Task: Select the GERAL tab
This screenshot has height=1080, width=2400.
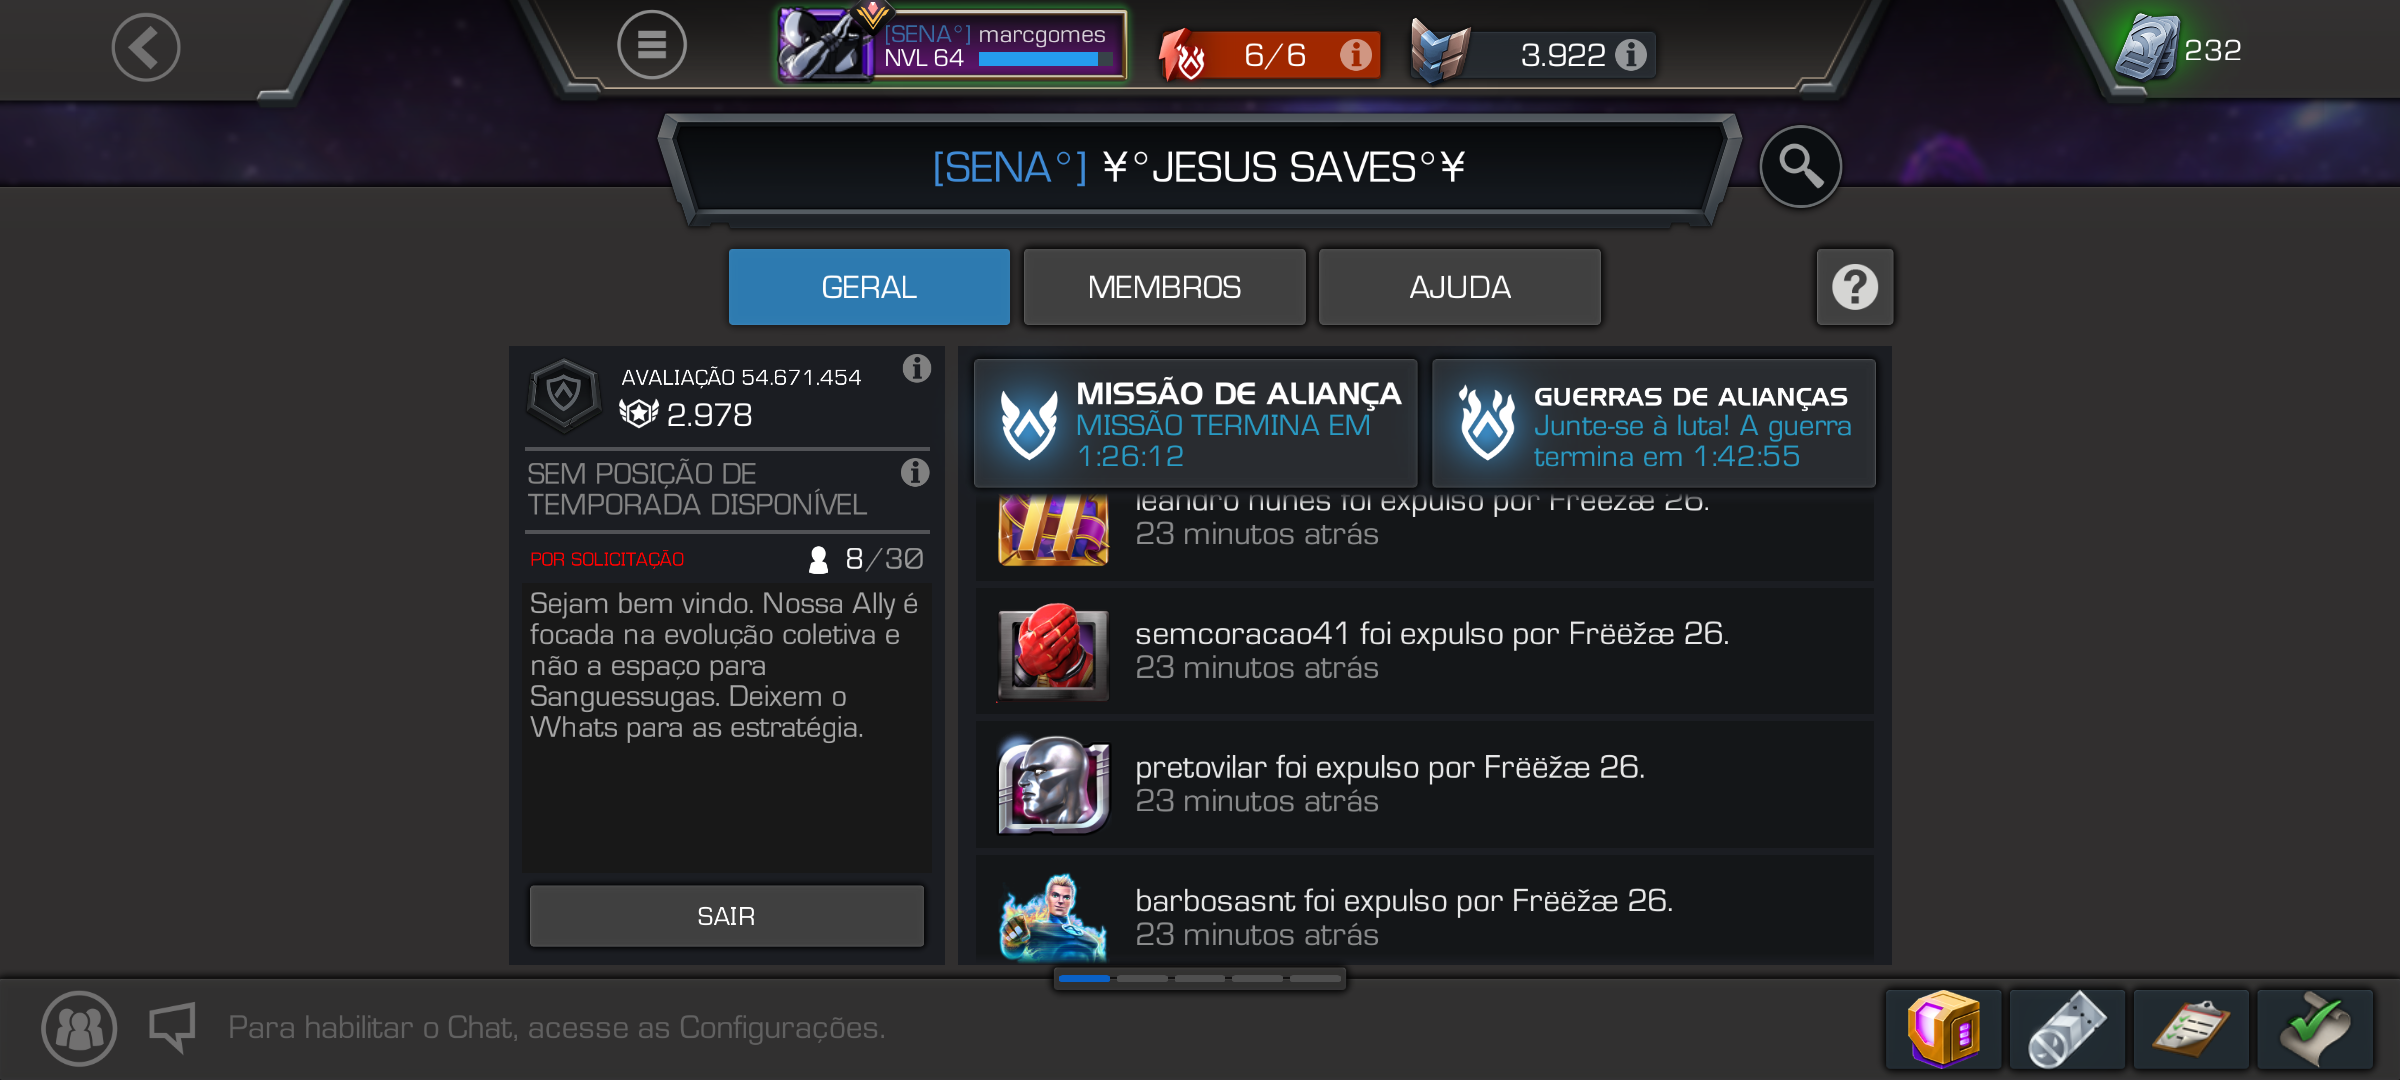Action: (869, 287)
